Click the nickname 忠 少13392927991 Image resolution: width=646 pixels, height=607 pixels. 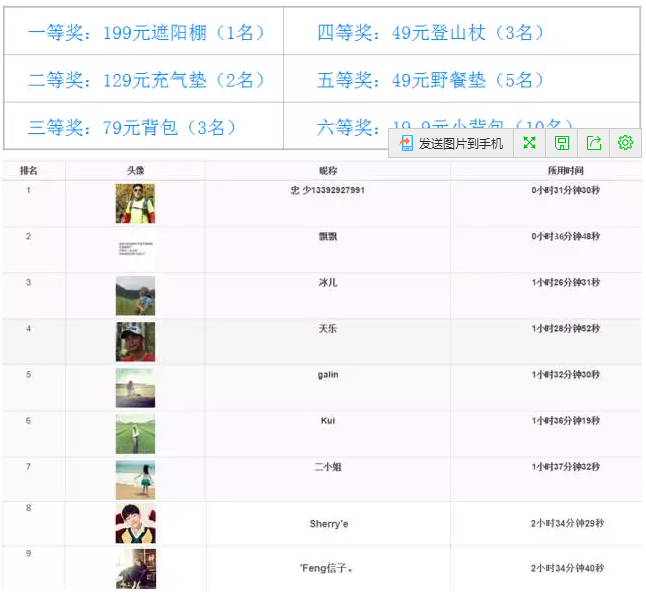(x=328, y=190)
